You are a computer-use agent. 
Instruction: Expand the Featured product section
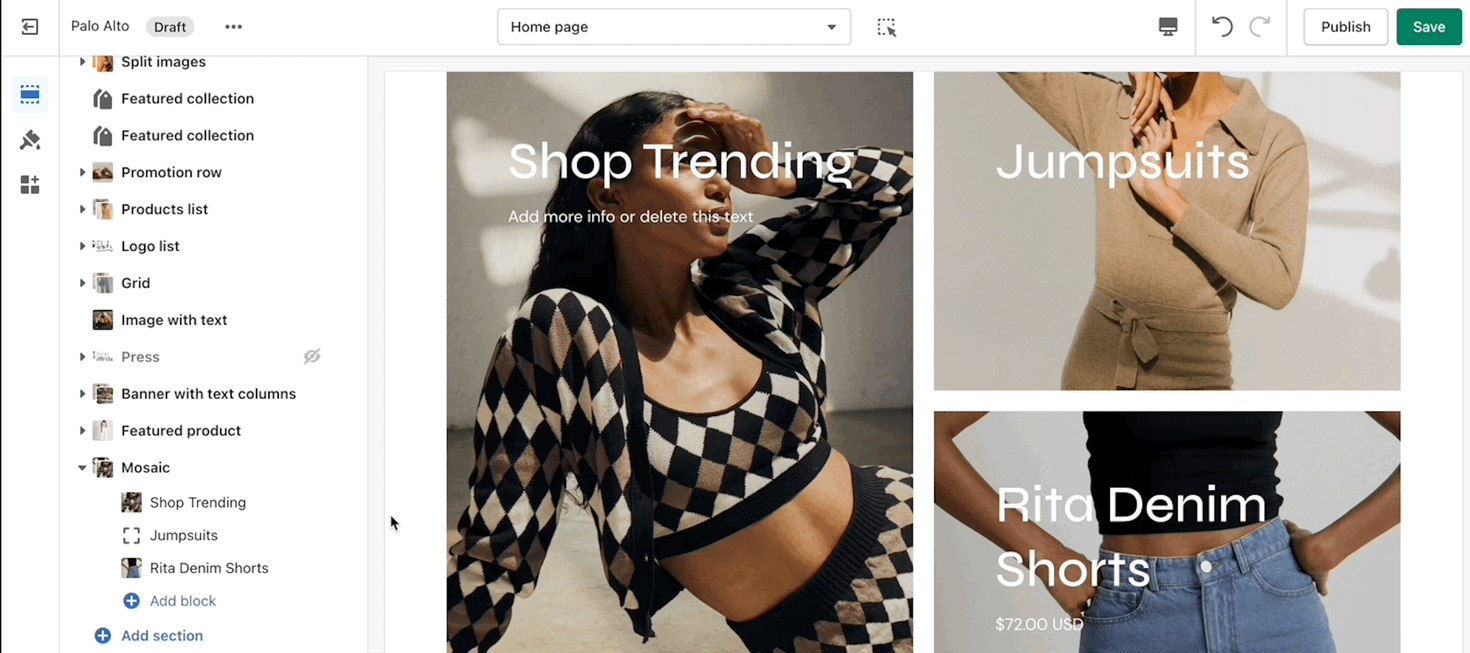point(82,430)
